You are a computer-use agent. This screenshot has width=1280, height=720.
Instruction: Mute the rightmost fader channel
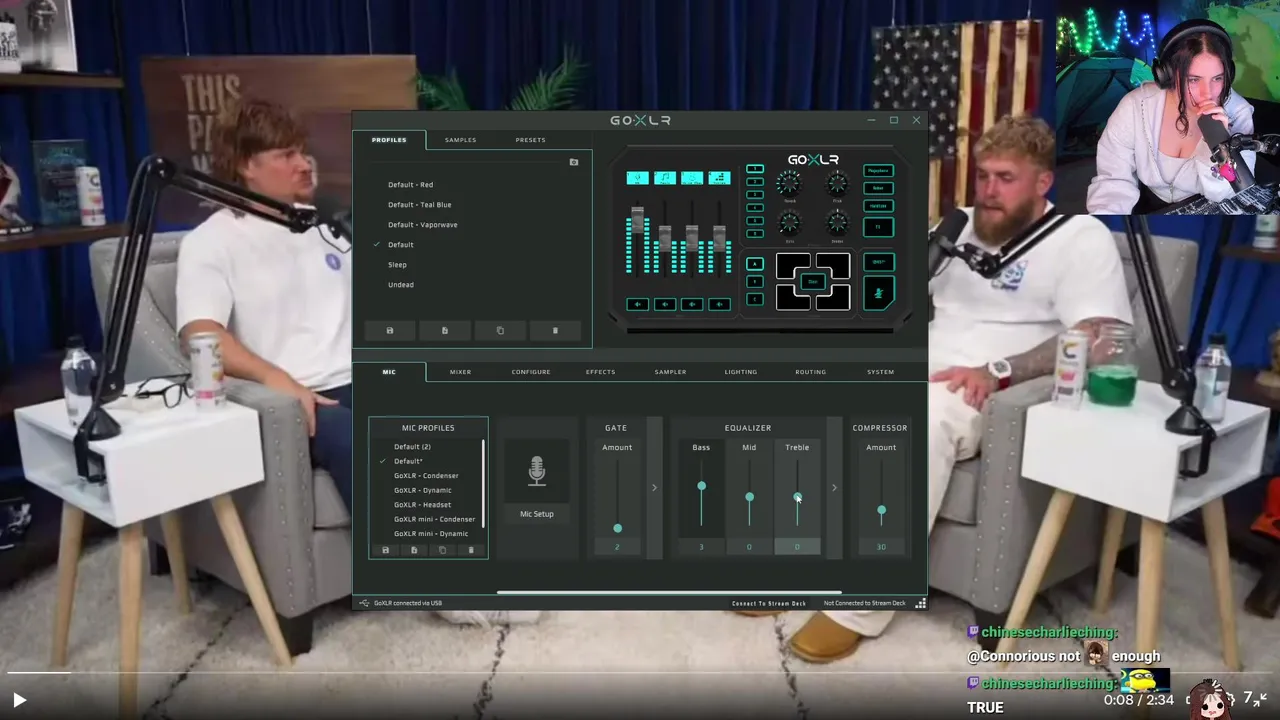click(719, 304)
